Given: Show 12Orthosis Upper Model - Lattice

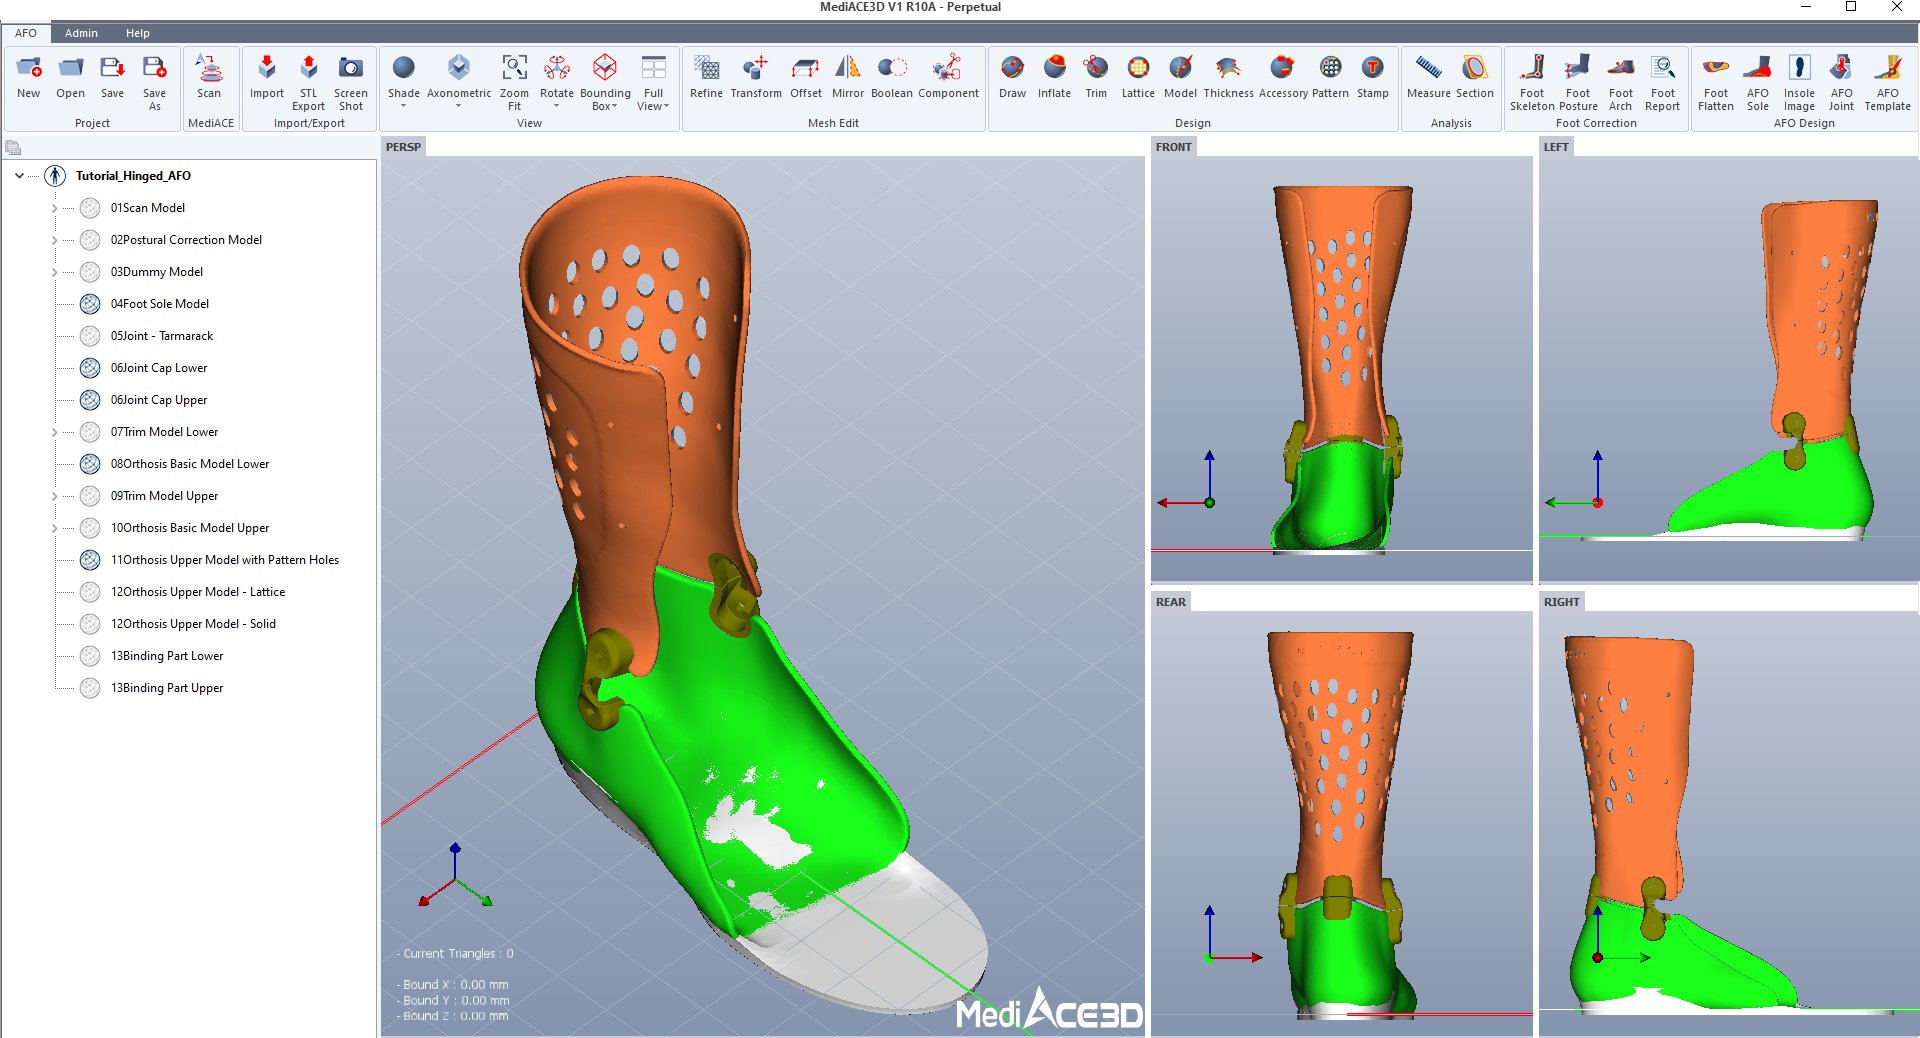Looking at the screenshot, I should click(90, 592).
